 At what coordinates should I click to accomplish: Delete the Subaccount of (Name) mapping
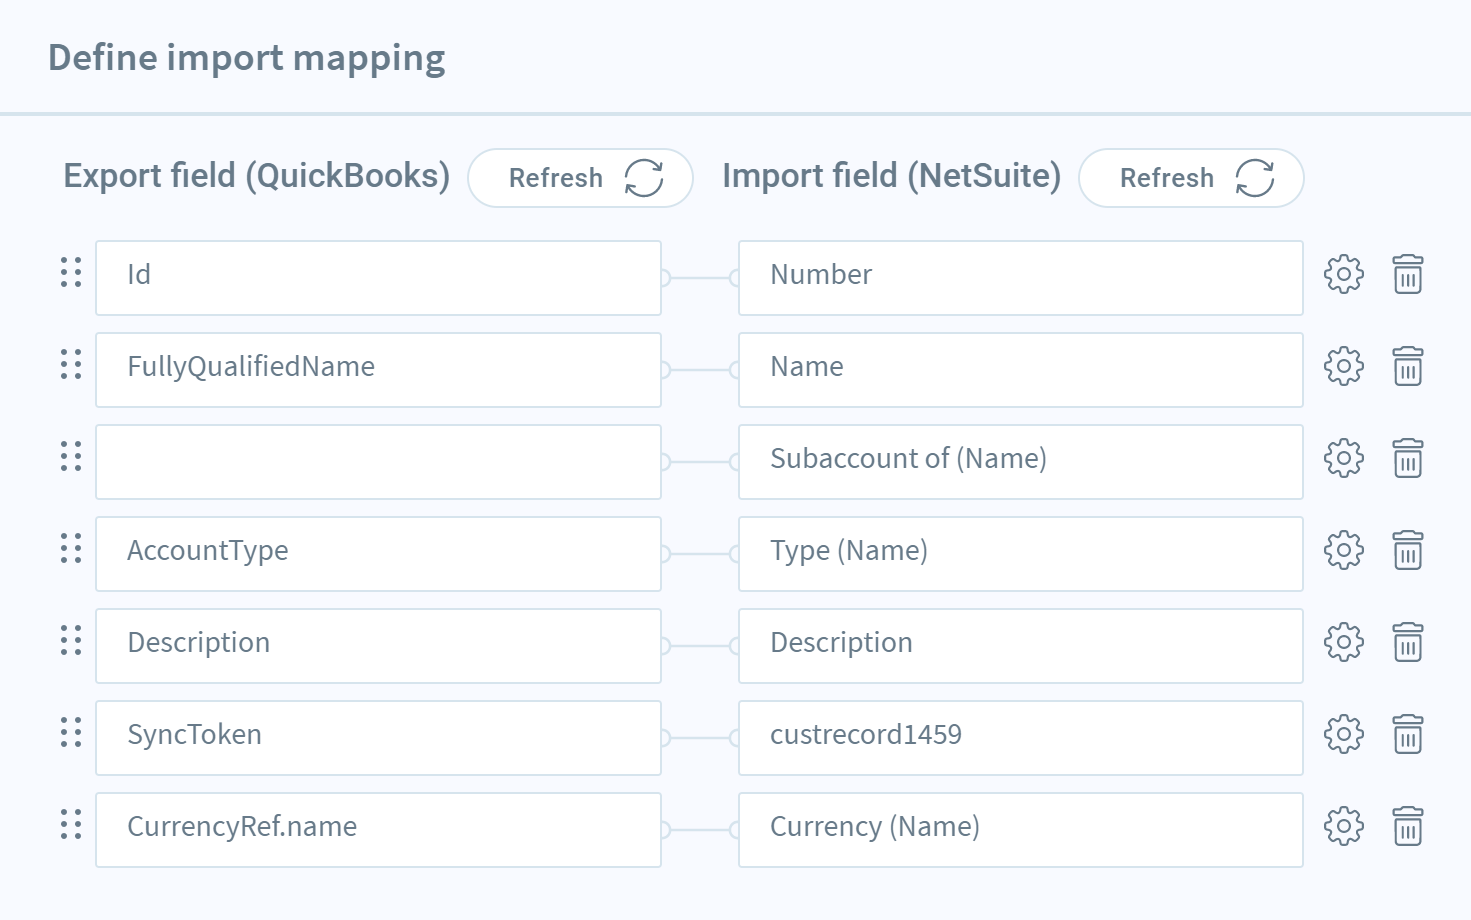(1408, 458)
